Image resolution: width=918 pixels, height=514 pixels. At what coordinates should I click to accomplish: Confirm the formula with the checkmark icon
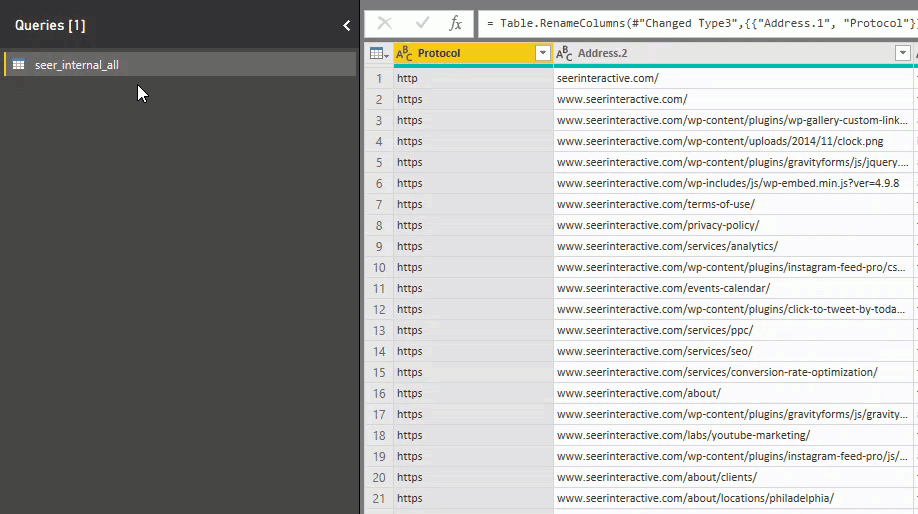coord(421,23)
